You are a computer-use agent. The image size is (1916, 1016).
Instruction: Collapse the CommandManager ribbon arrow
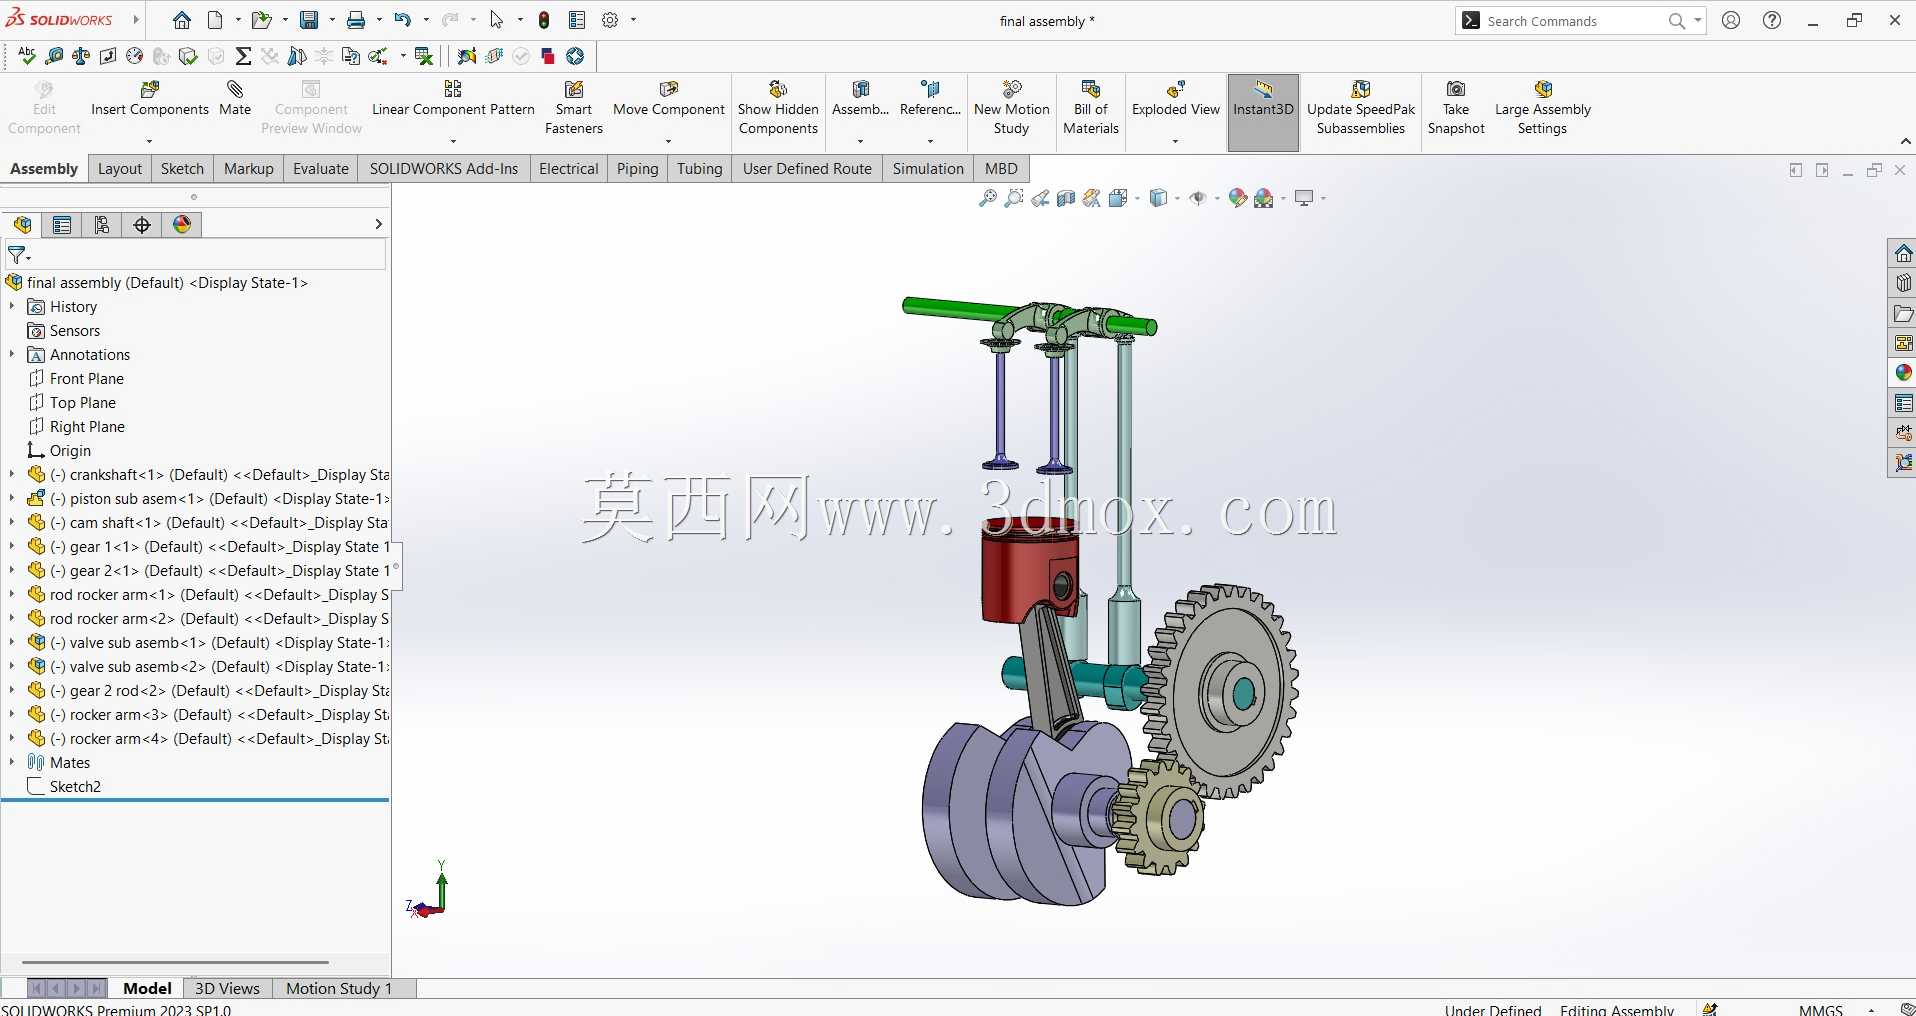coord(1905,141)
